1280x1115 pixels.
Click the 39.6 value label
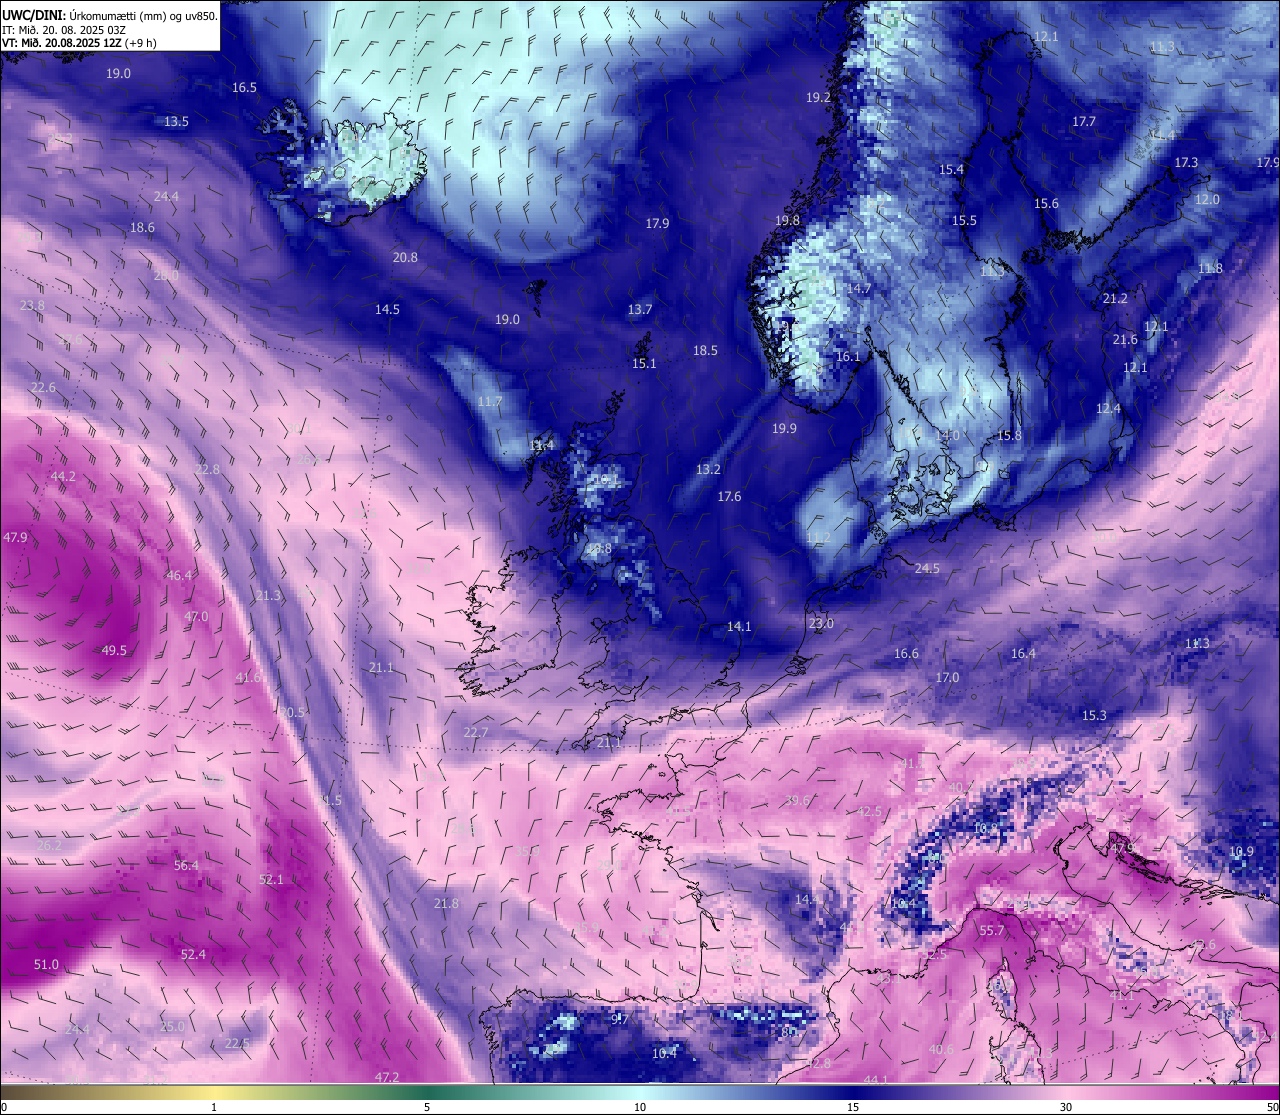coord(797,801)
